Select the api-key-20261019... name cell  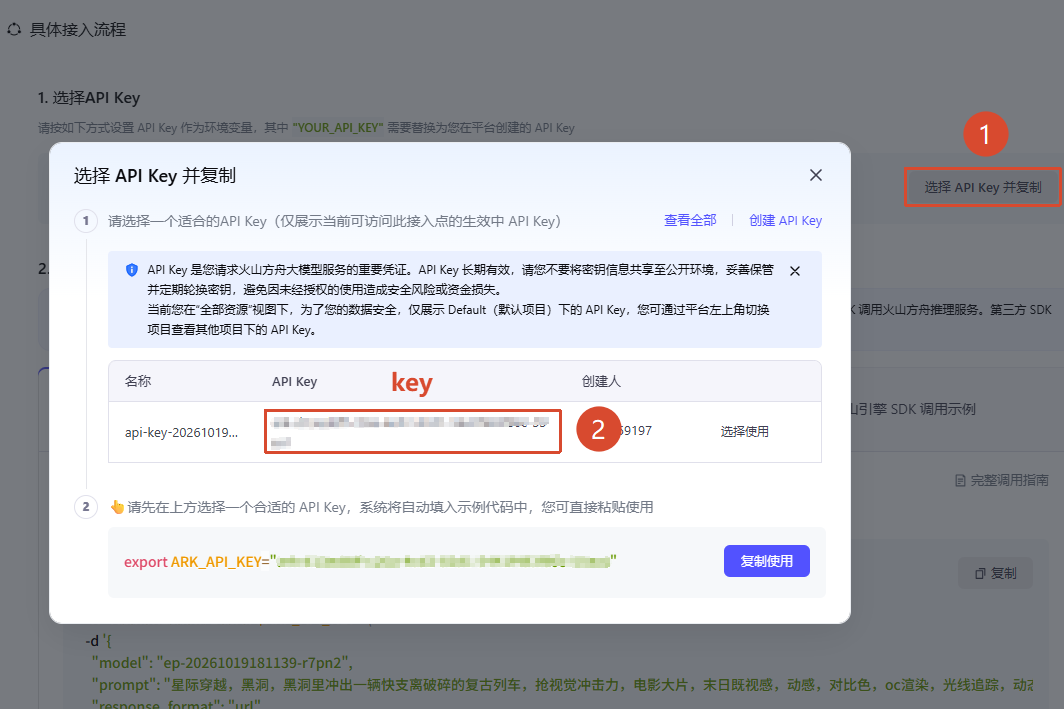tap(181, 432)
